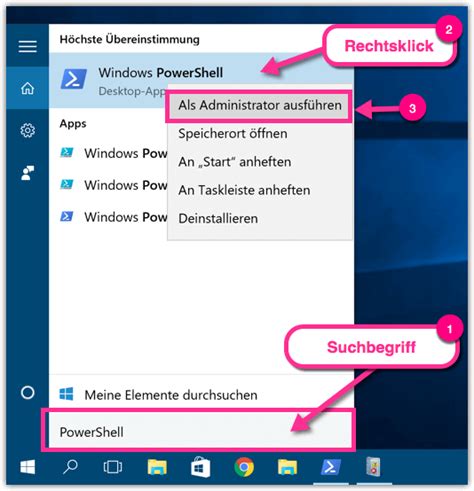Click the Feedback person icon in the sidebar
Image resolution: width=474 pixels, height=491 pixels.
28,173
